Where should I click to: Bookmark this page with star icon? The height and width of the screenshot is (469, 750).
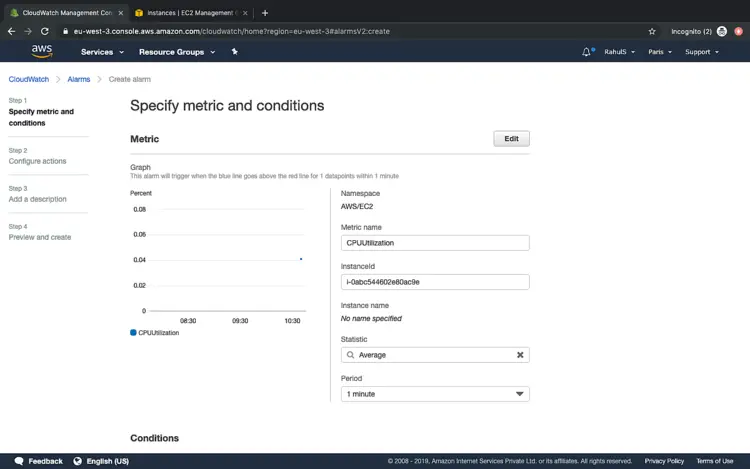pos(652,31)
